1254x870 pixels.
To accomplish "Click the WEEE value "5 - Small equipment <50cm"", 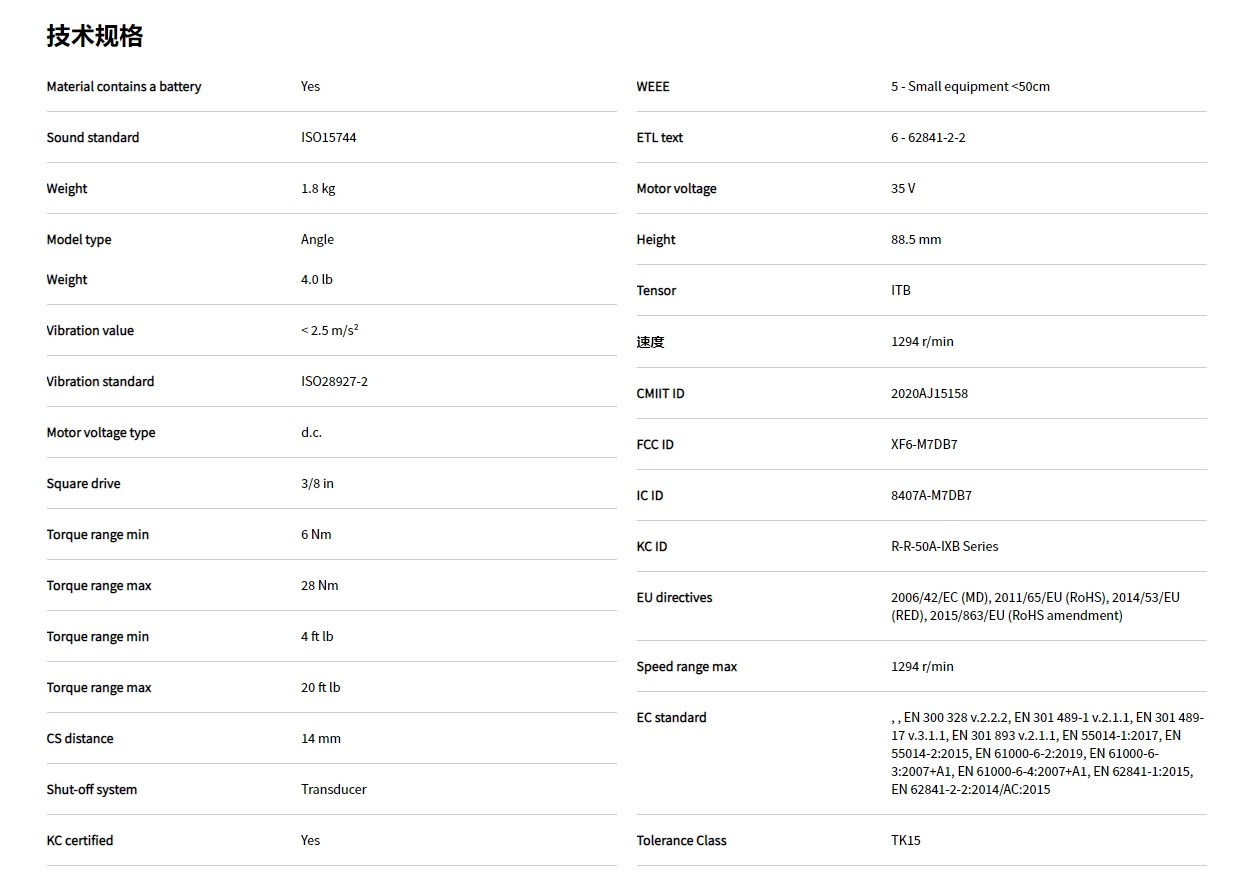I will (970, 86).
